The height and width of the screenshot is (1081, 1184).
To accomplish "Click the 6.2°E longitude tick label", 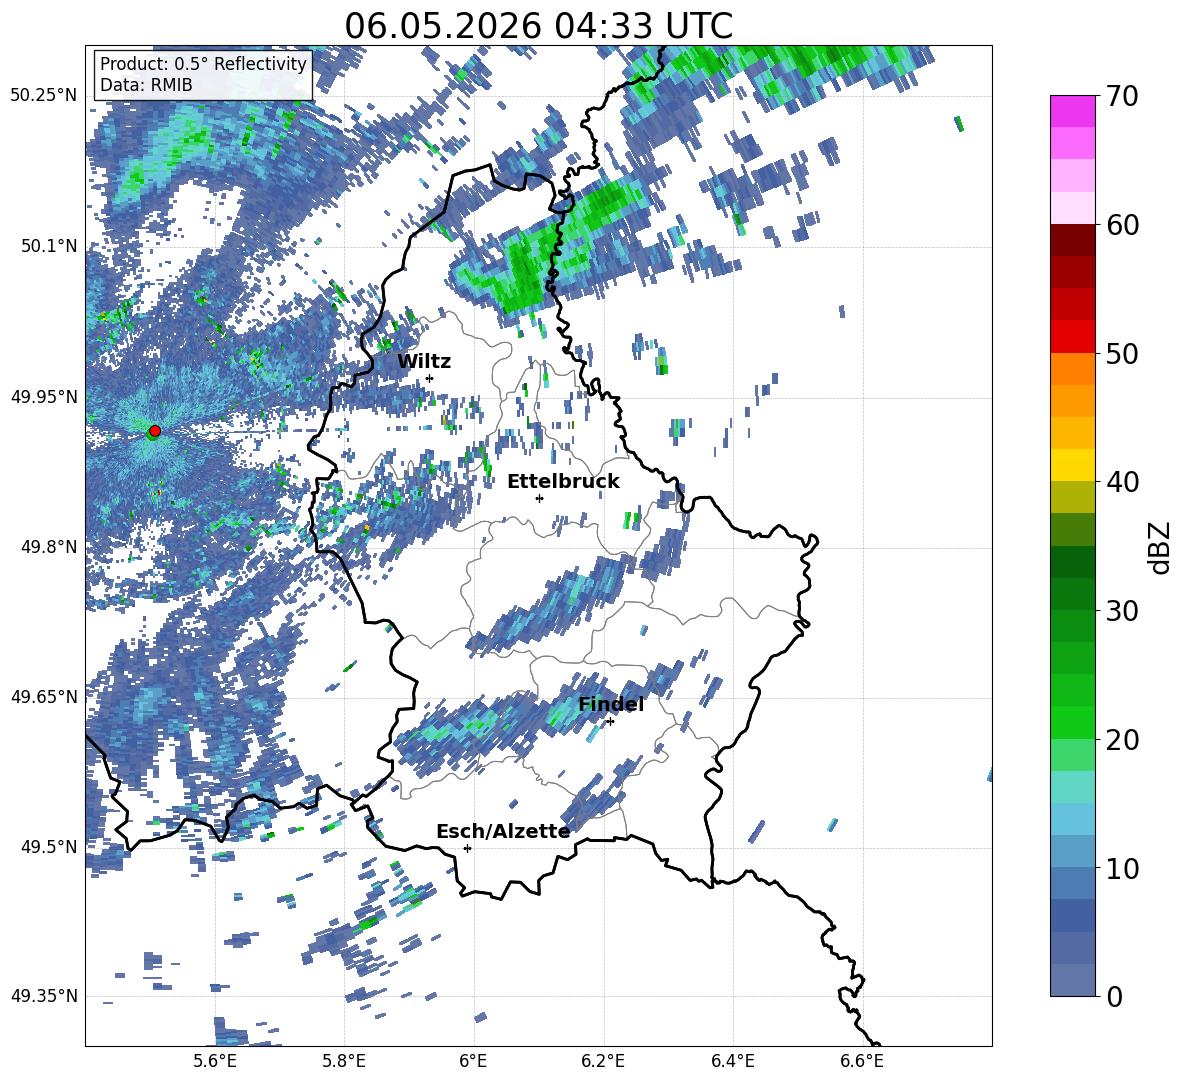I will coord(603,1061).
